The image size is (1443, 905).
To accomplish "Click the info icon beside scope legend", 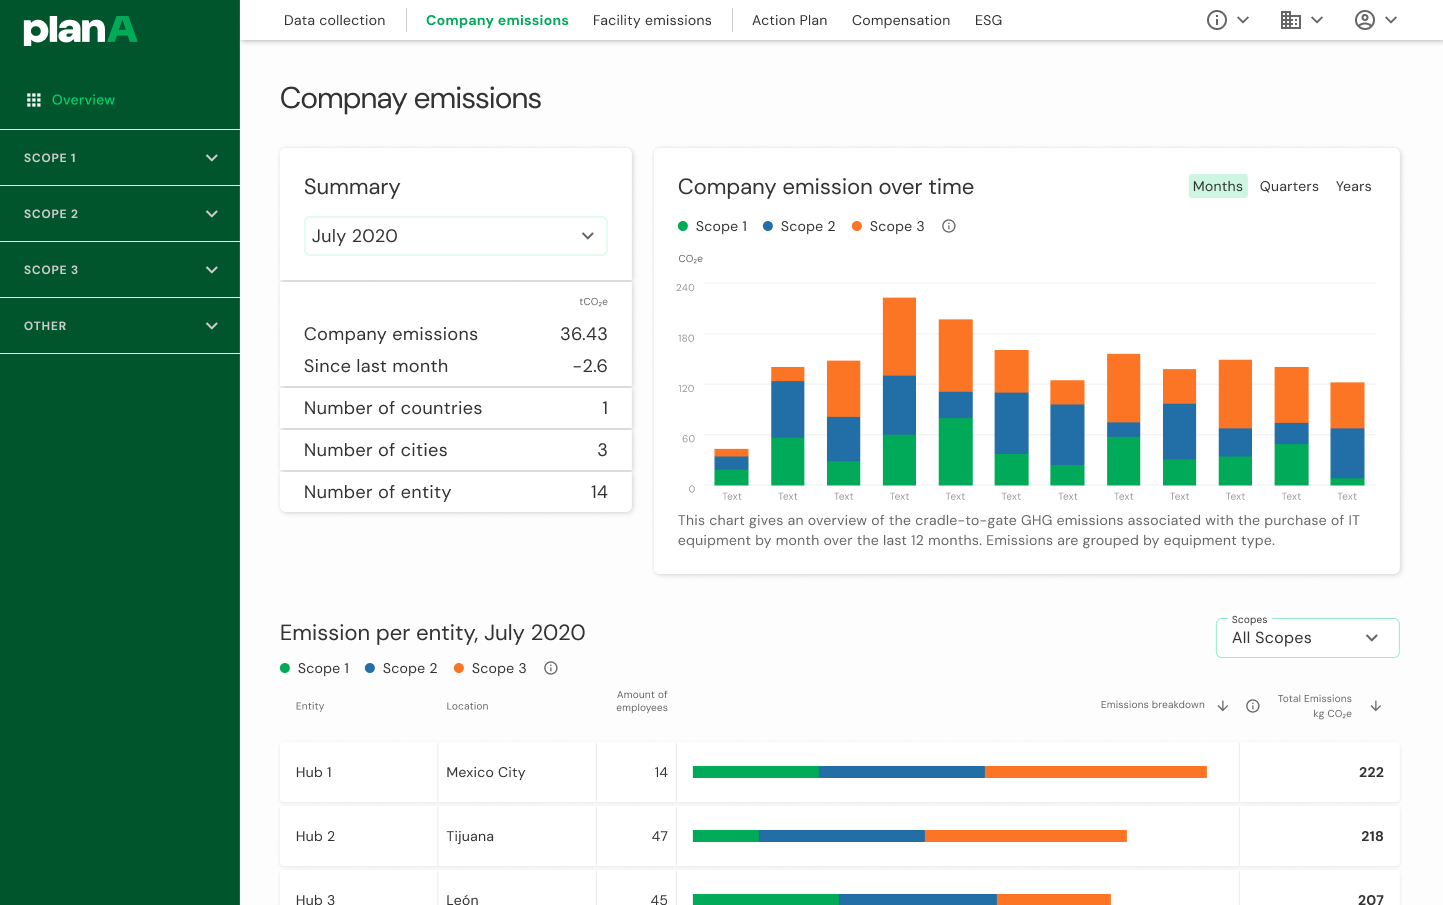I will point(948,226).
